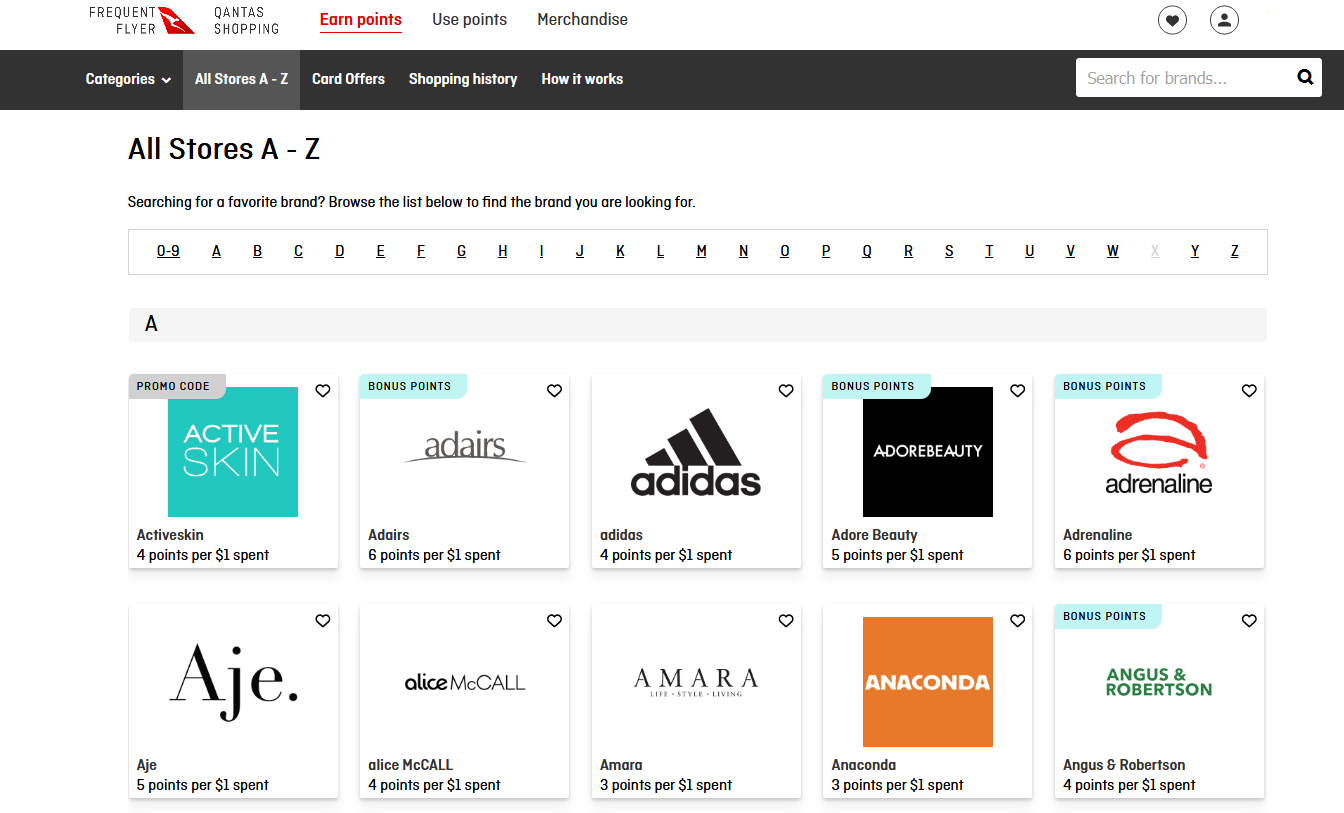Click the Qantas Shopping logo text
Screen dimensions: 1344x813
click(x=246, y=20)
